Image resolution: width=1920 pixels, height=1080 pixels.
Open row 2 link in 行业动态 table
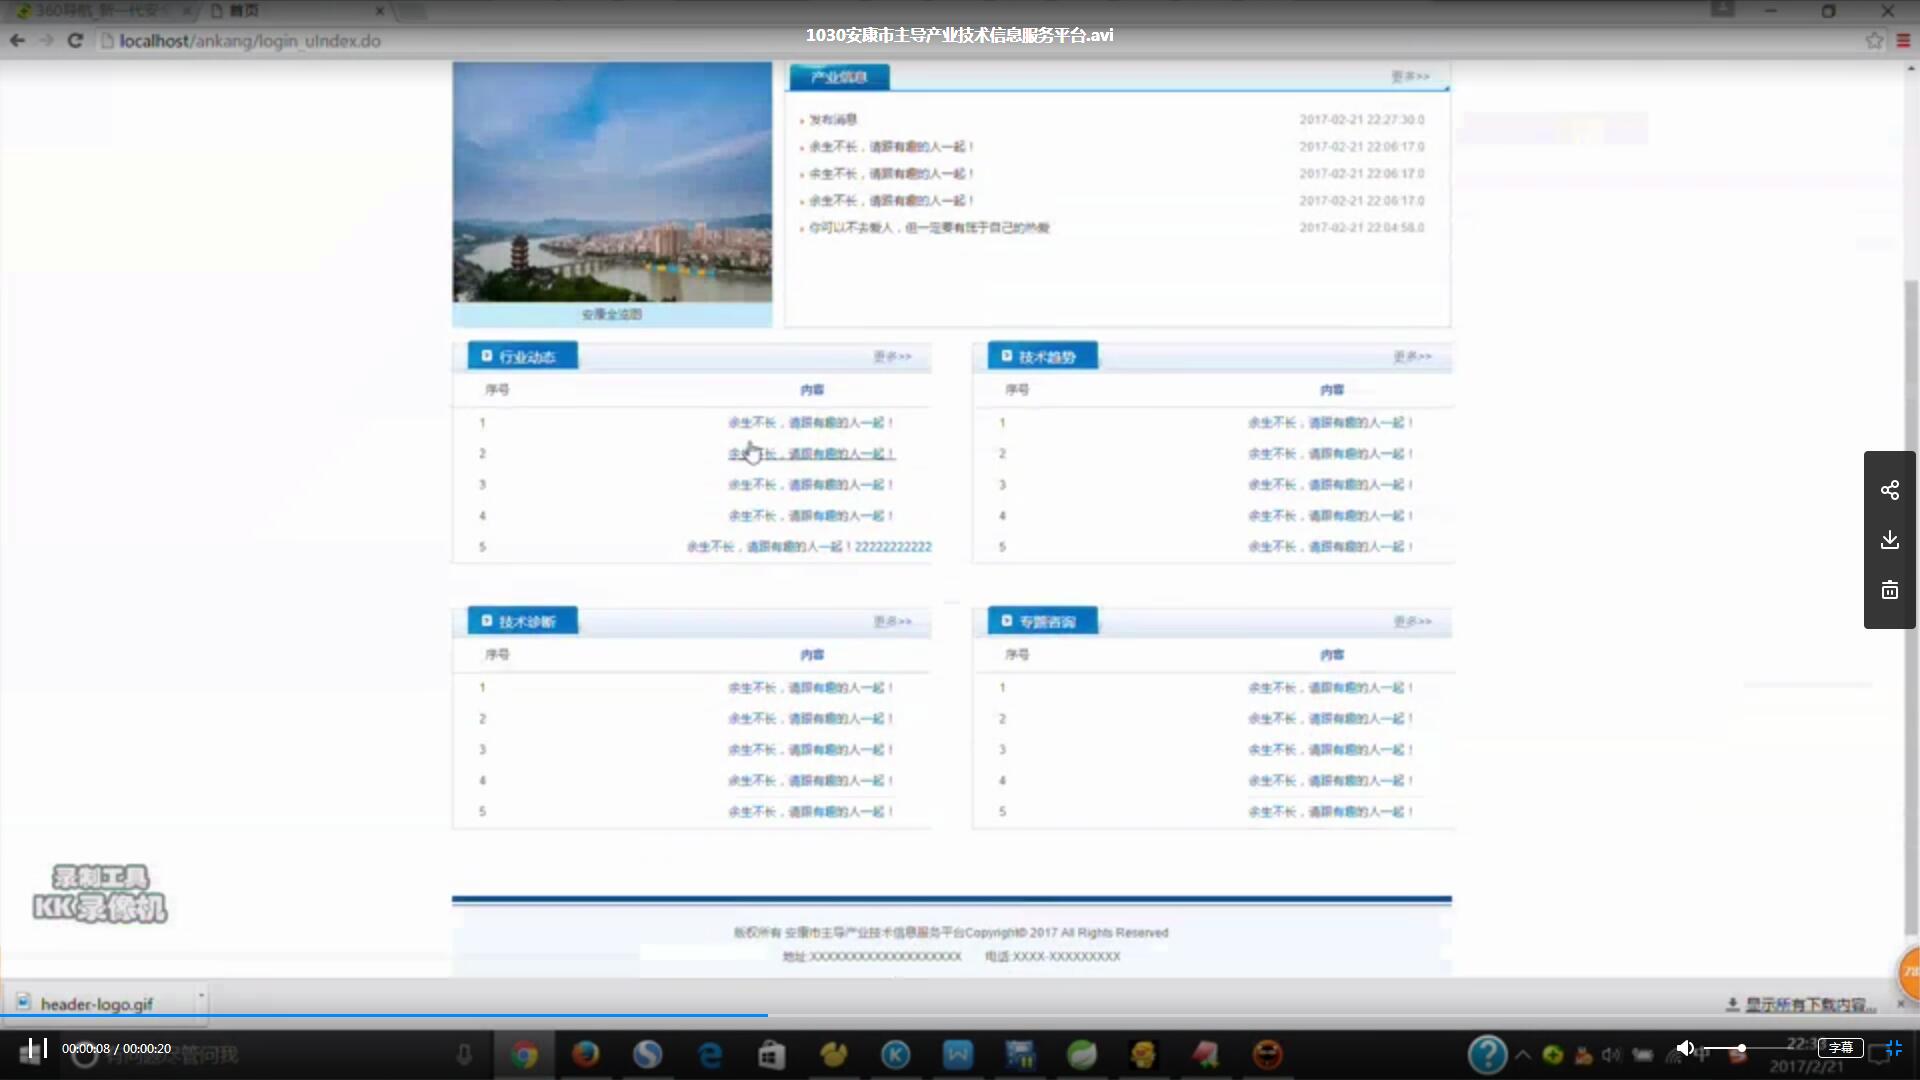[x=811, y=454]
